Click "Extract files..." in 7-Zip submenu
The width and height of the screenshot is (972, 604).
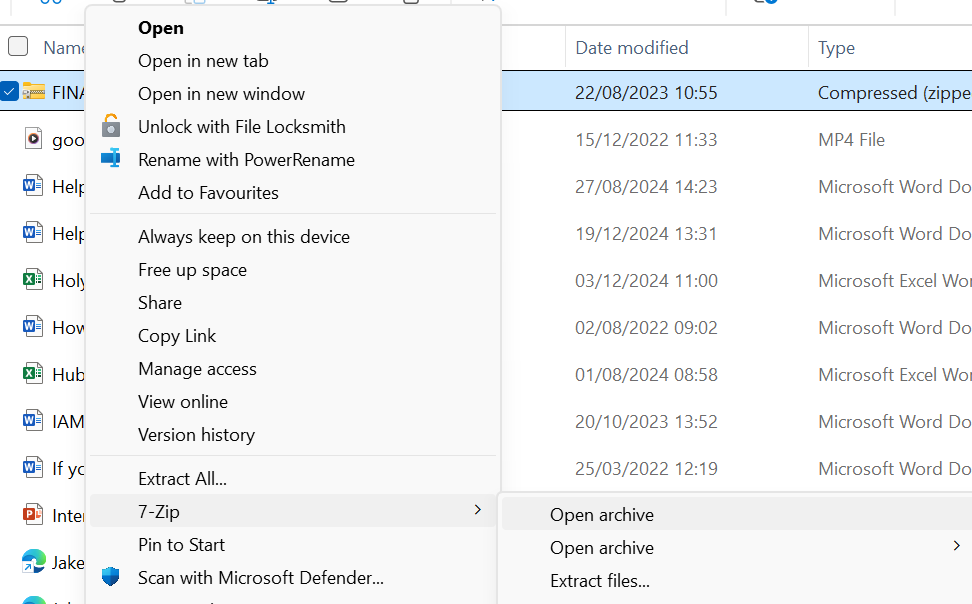click(x=600, y=581)
